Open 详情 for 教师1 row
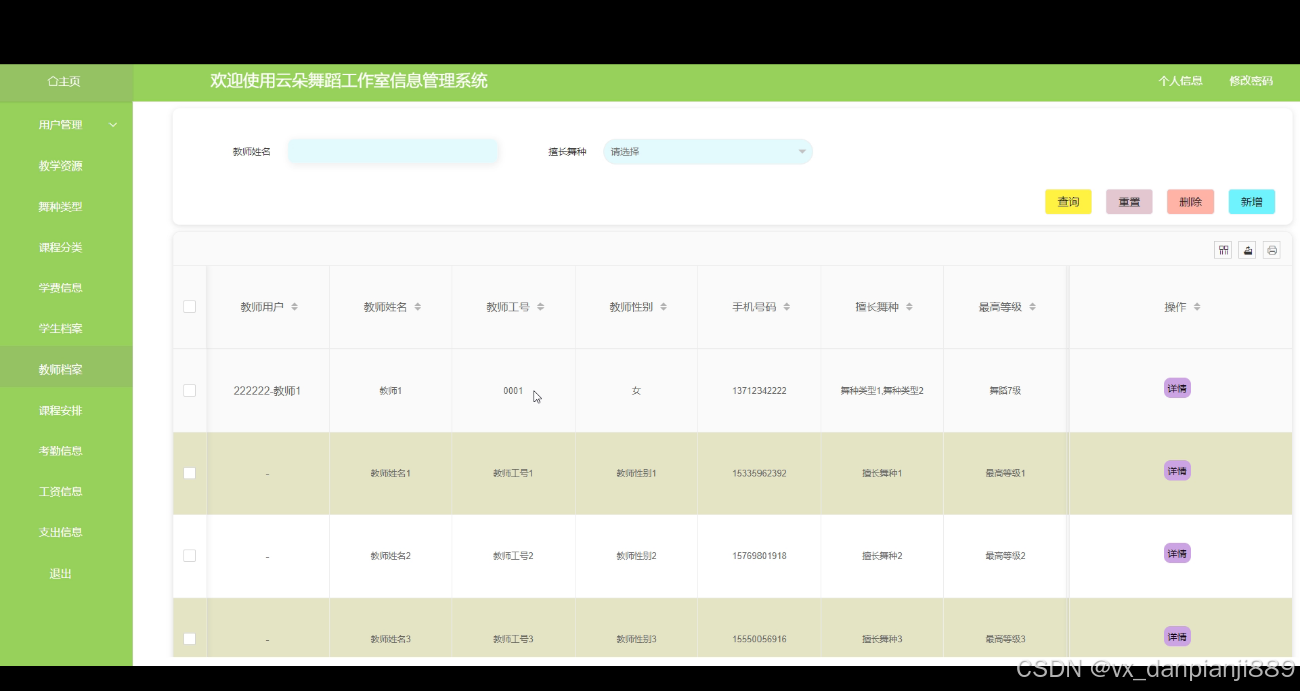1300x691 pixels. [1177, 388]
